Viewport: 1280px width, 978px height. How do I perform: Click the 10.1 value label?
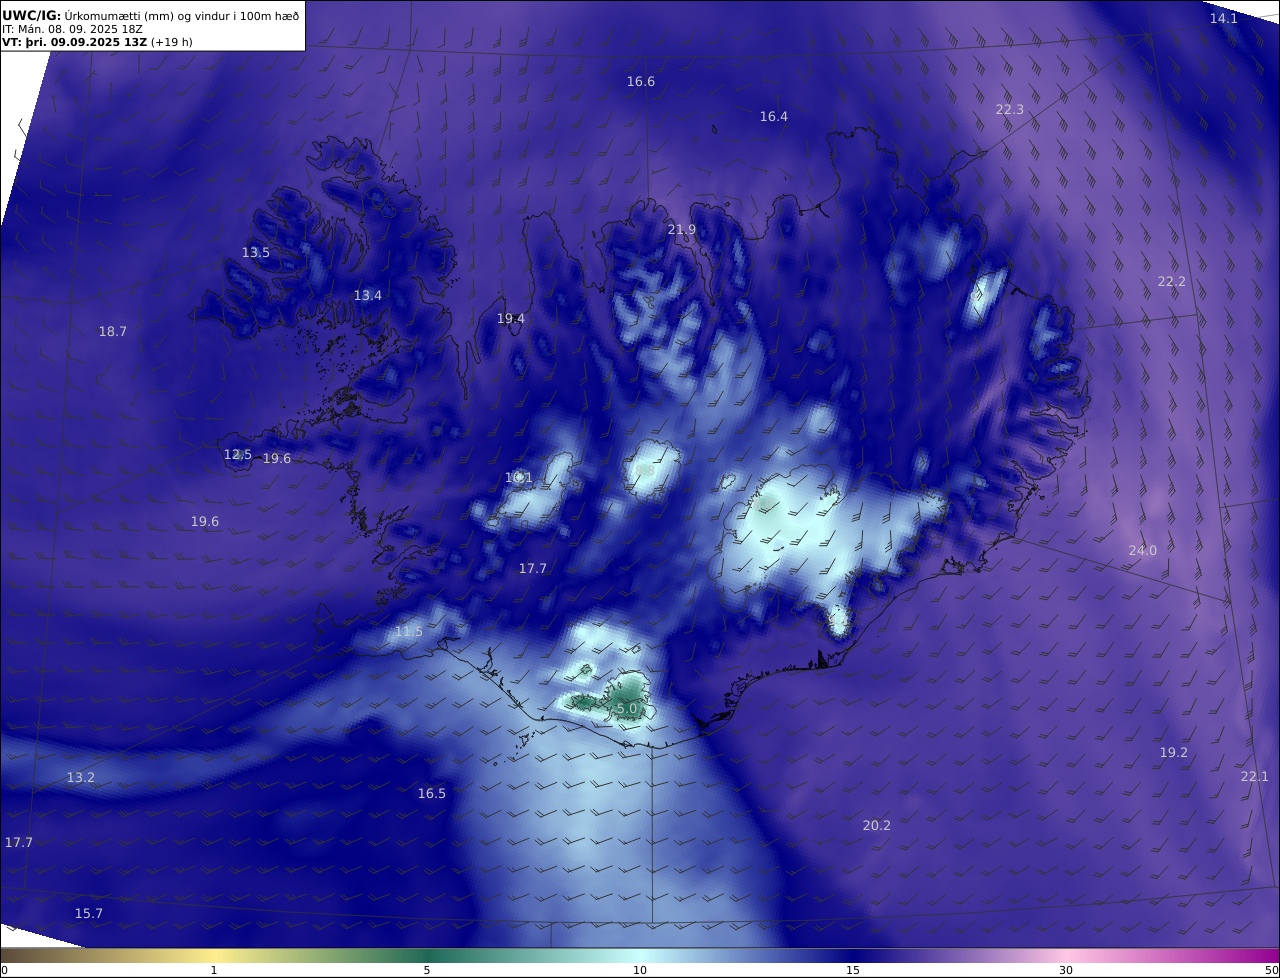(519, 478)
